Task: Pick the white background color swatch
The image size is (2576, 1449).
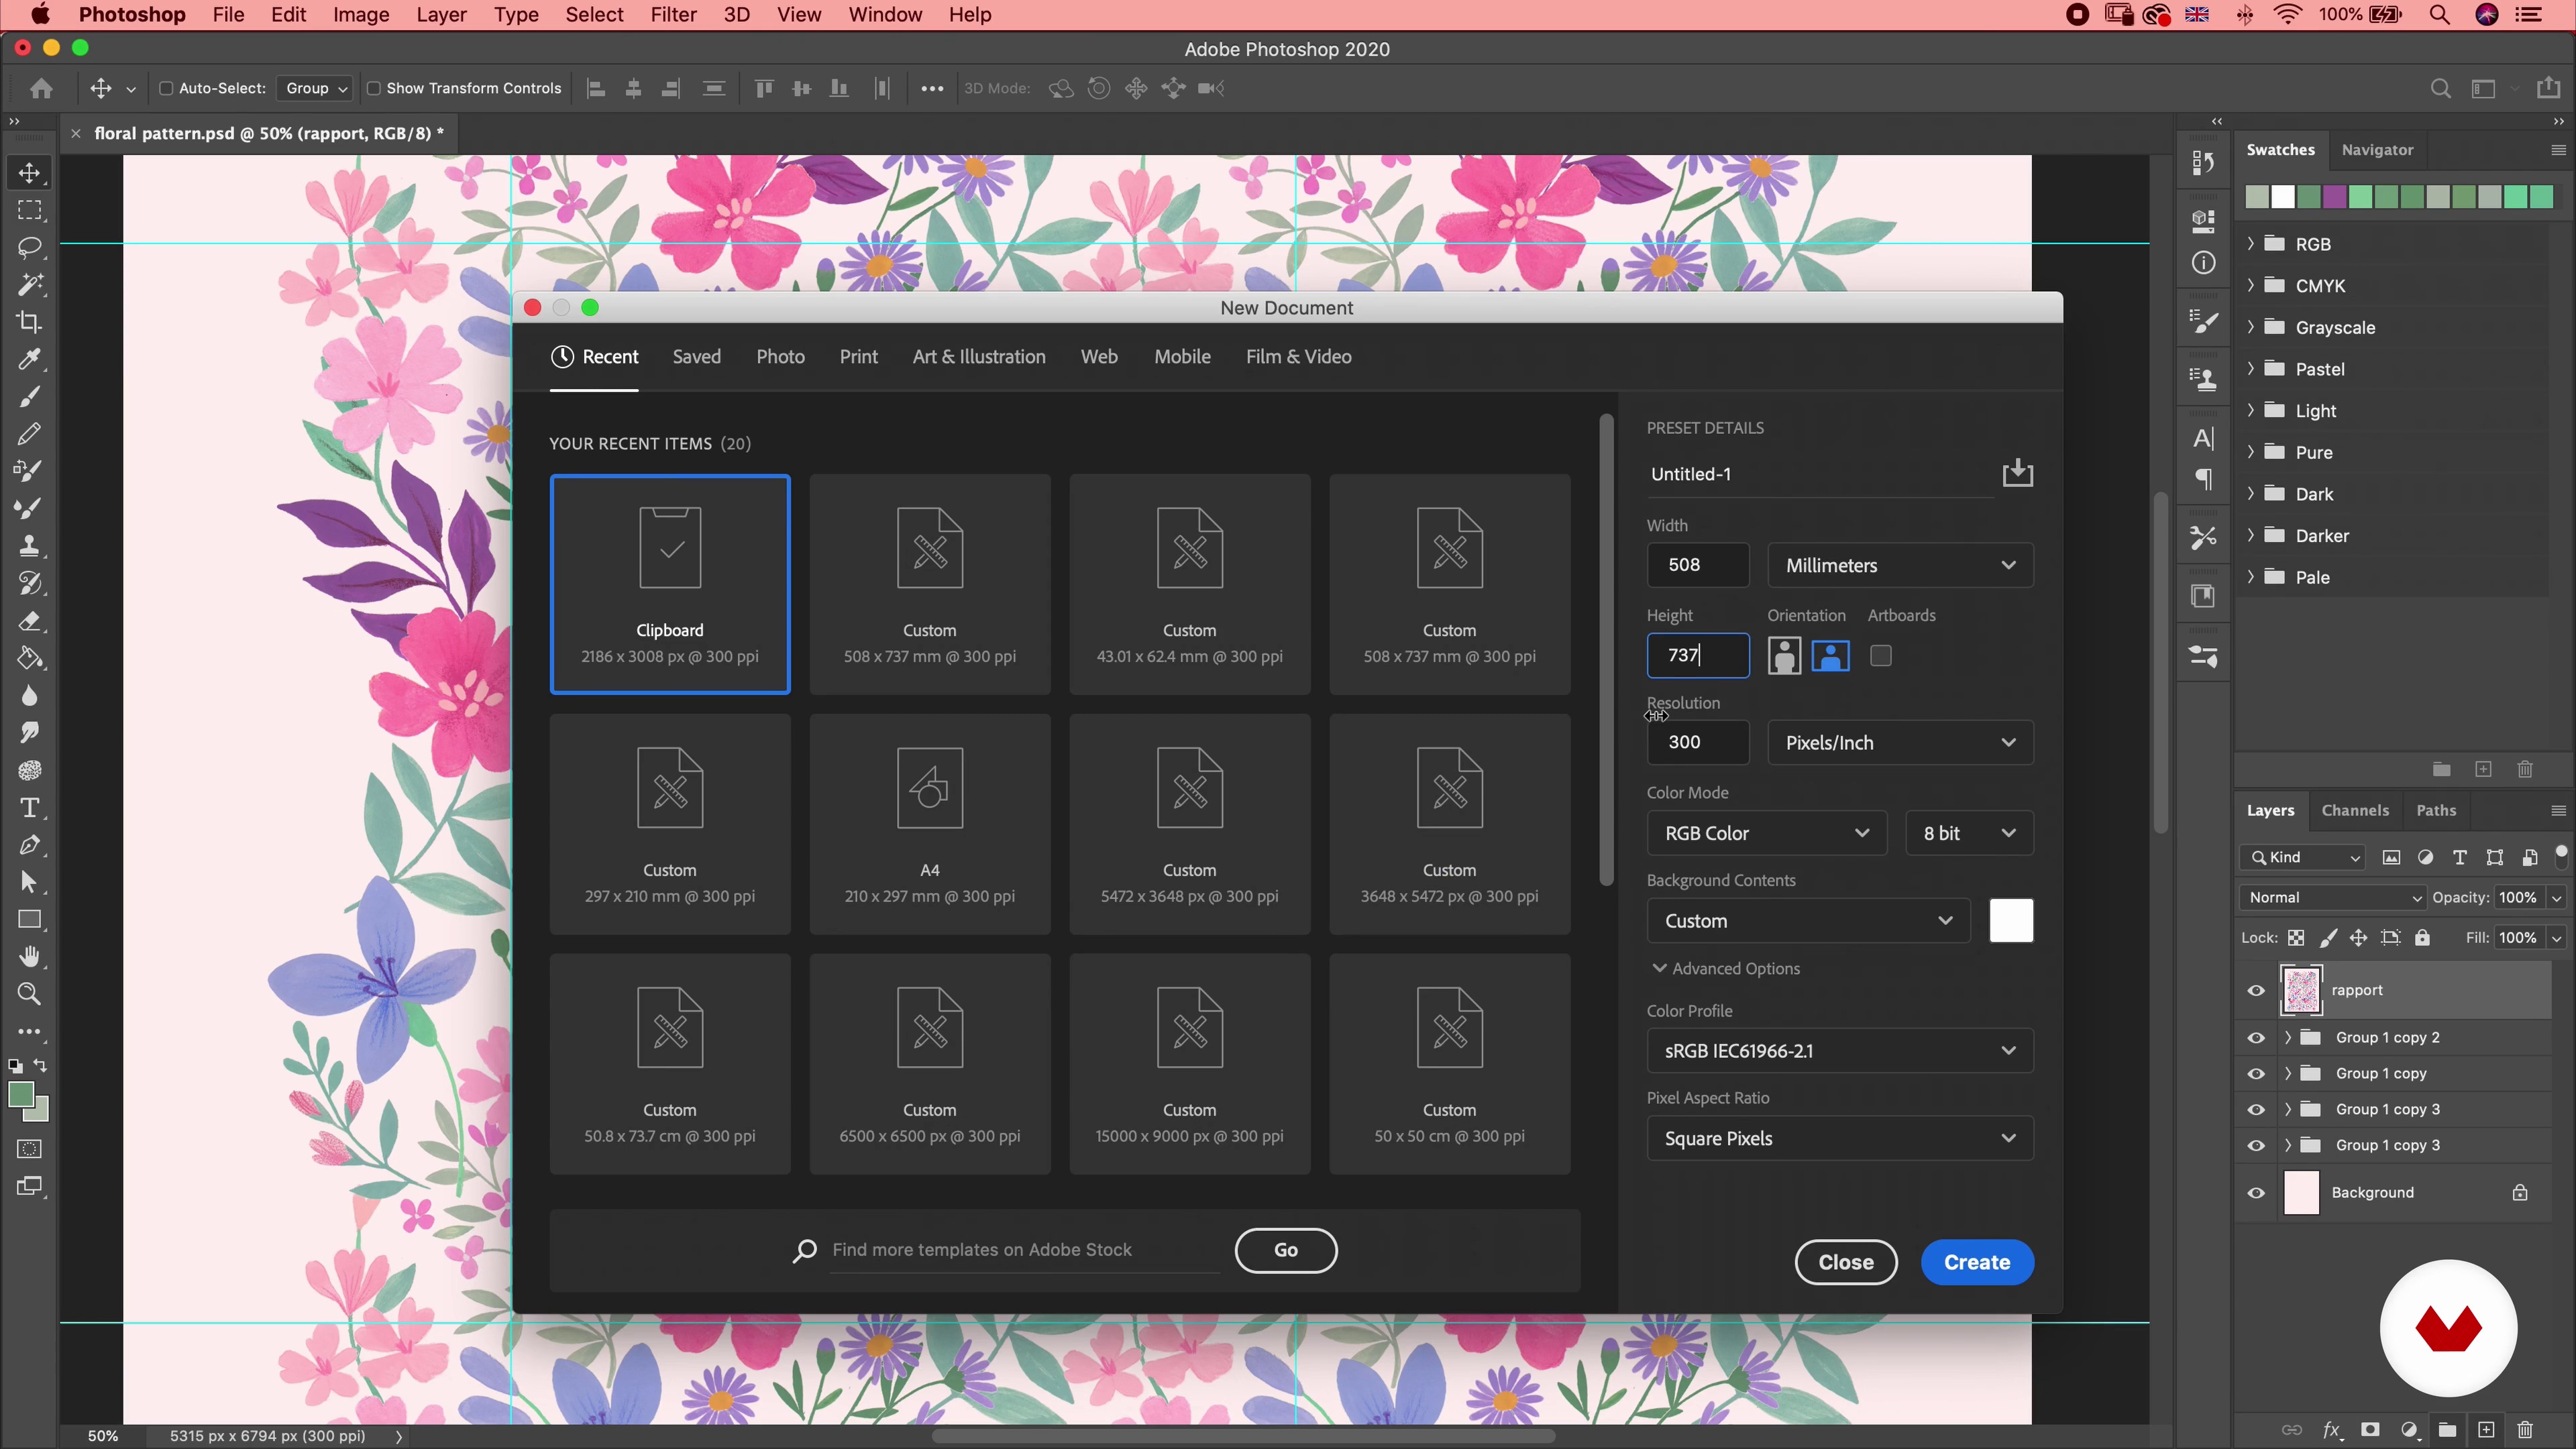Action: (2011, 921)
